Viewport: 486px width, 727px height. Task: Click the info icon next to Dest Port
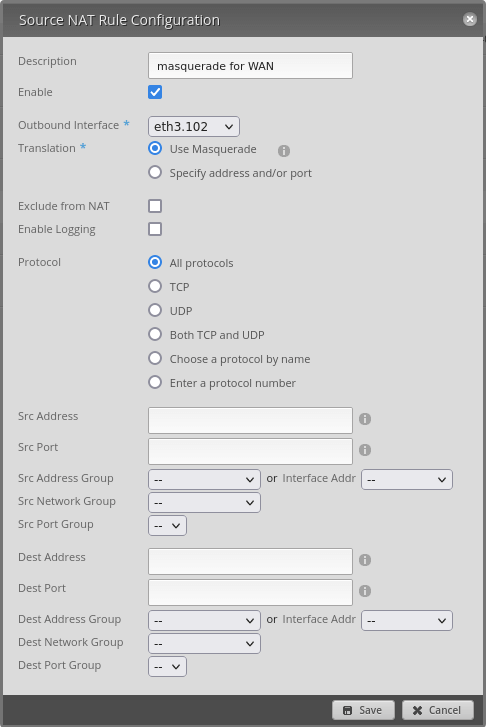tap(365, 591)
